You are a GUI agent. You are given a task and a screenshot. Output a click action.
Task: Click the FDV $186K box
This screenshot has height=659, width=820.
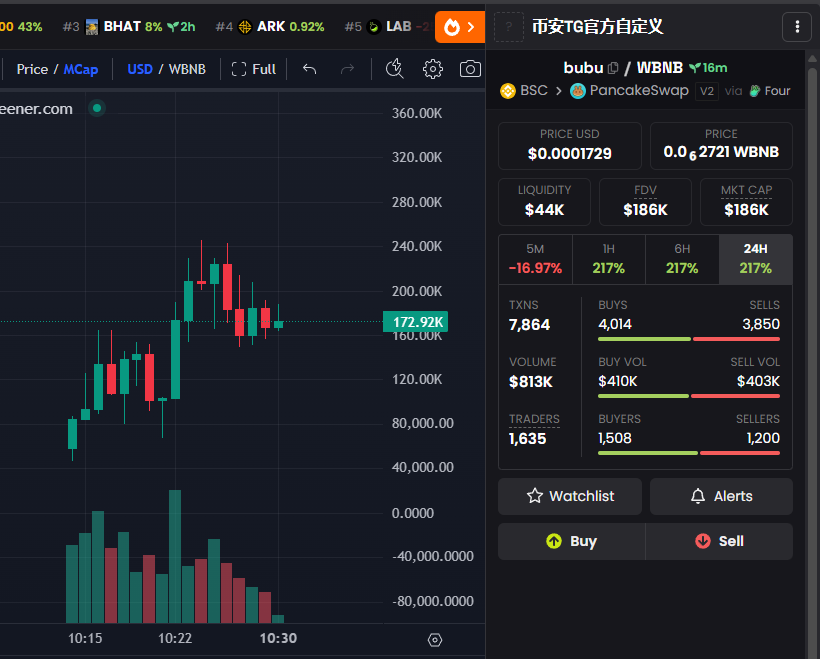click(x=645, y=202)
